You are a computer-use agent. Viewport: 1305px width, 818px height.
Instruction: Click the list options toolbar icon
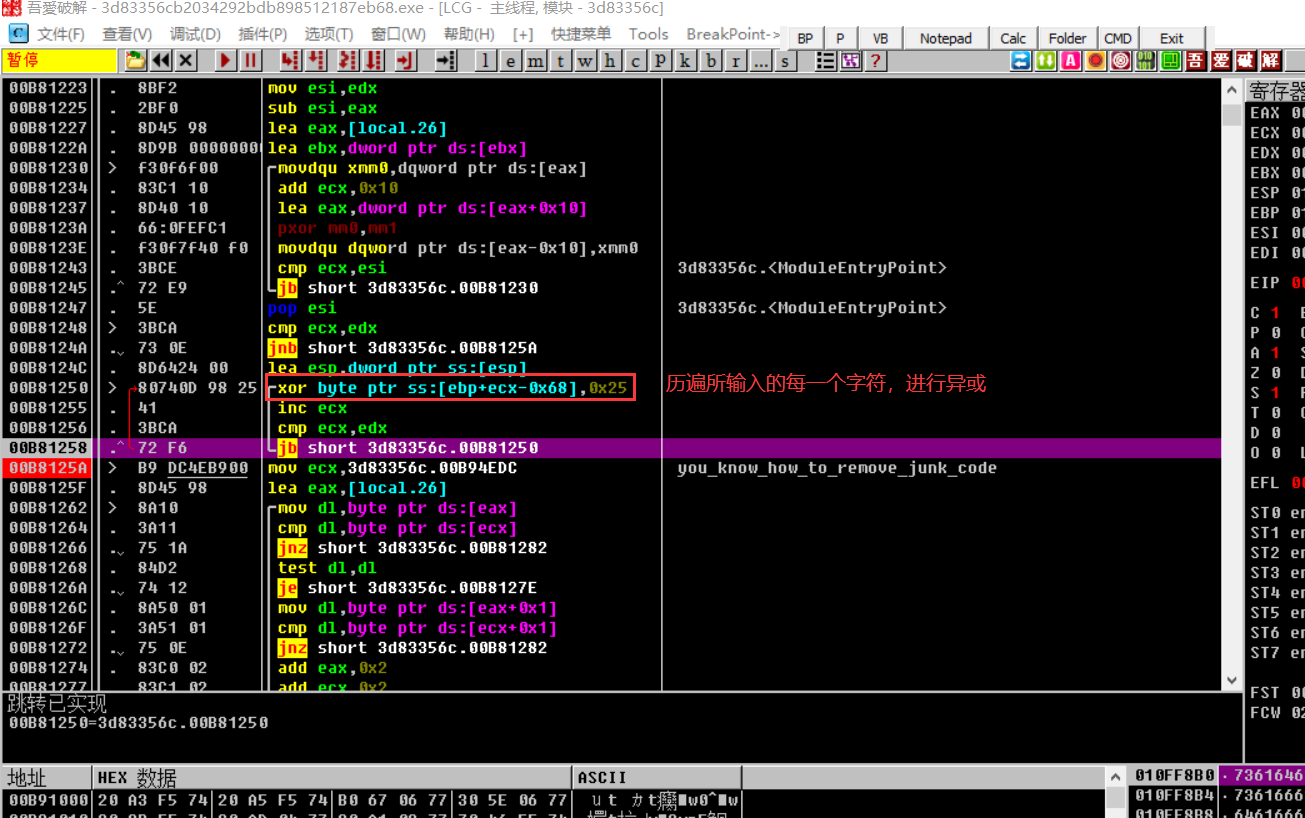pos(826,61)
